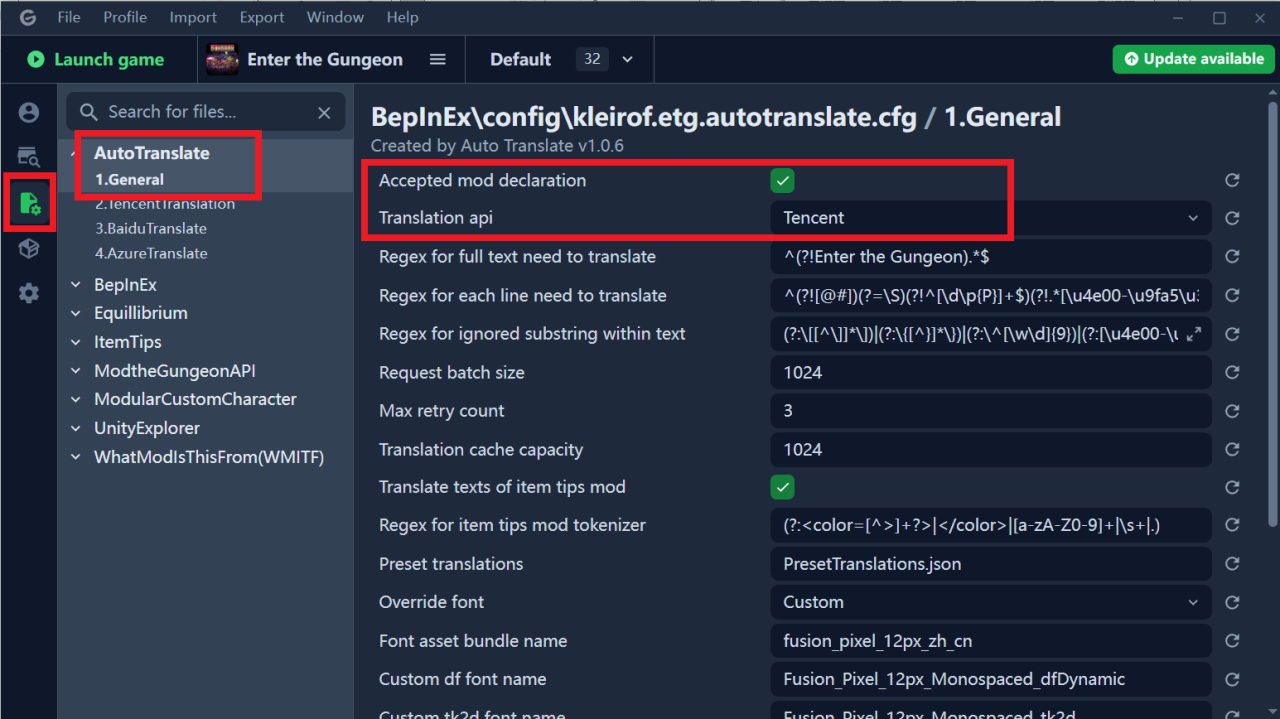Toggle Translate texts of item tips mod
Viewport: 1280px width, 719px height.
click(782, 487)
